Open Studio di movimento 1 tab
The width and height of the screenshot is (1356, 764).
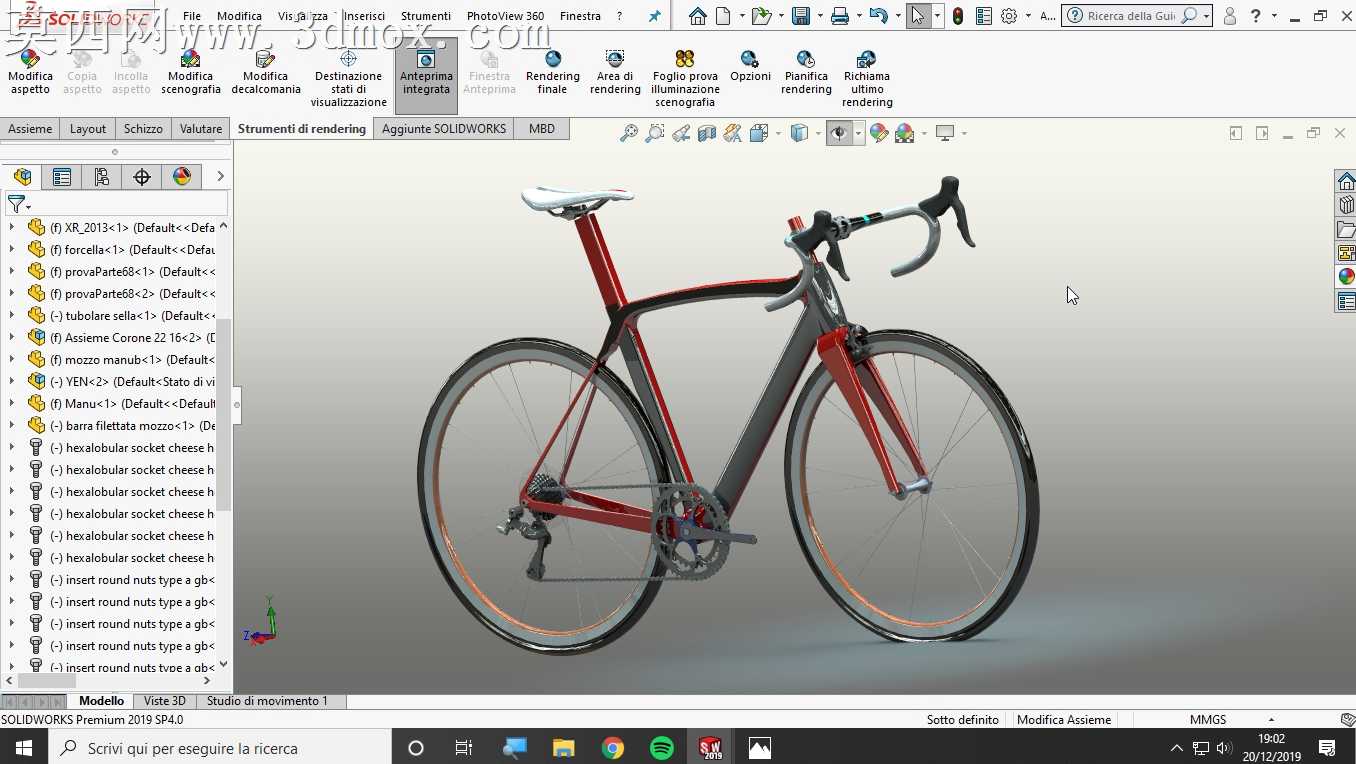[x=267, y=701]
